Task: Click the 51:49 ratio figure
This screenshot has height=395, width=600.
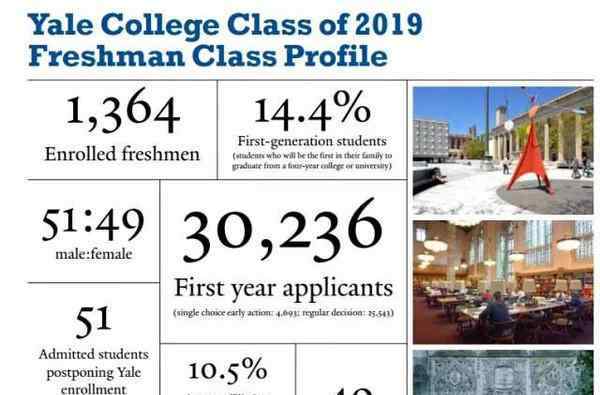Action: pos(93,225)
